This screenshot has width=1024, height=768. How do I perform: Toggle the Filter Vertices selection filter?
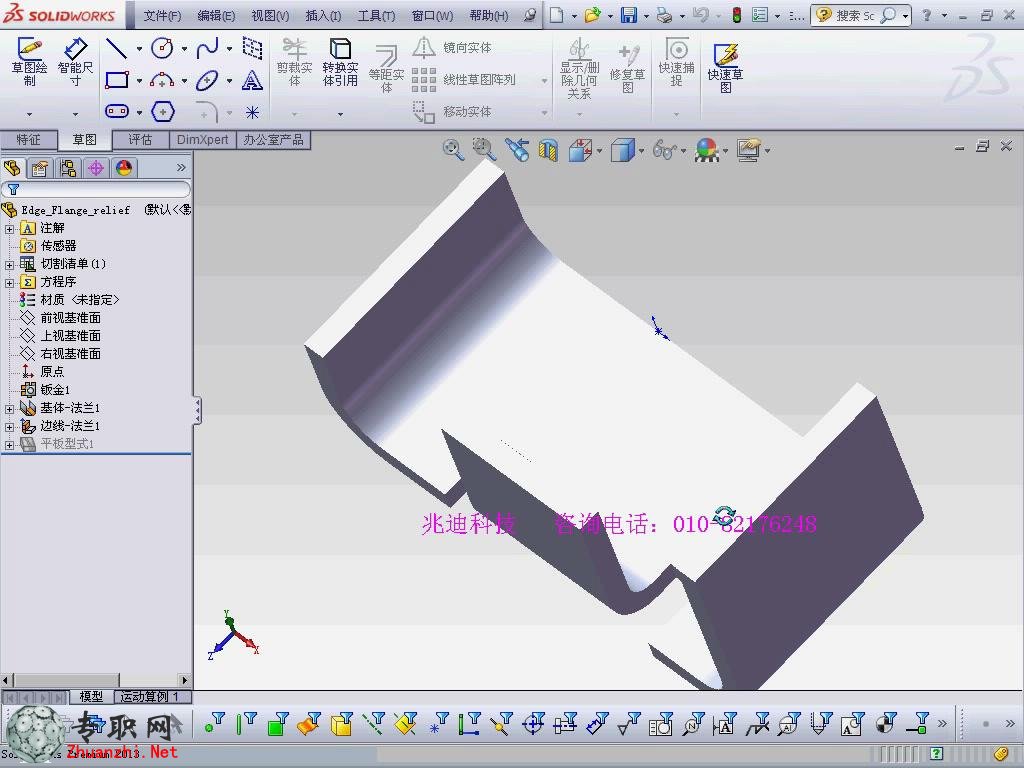214,724
